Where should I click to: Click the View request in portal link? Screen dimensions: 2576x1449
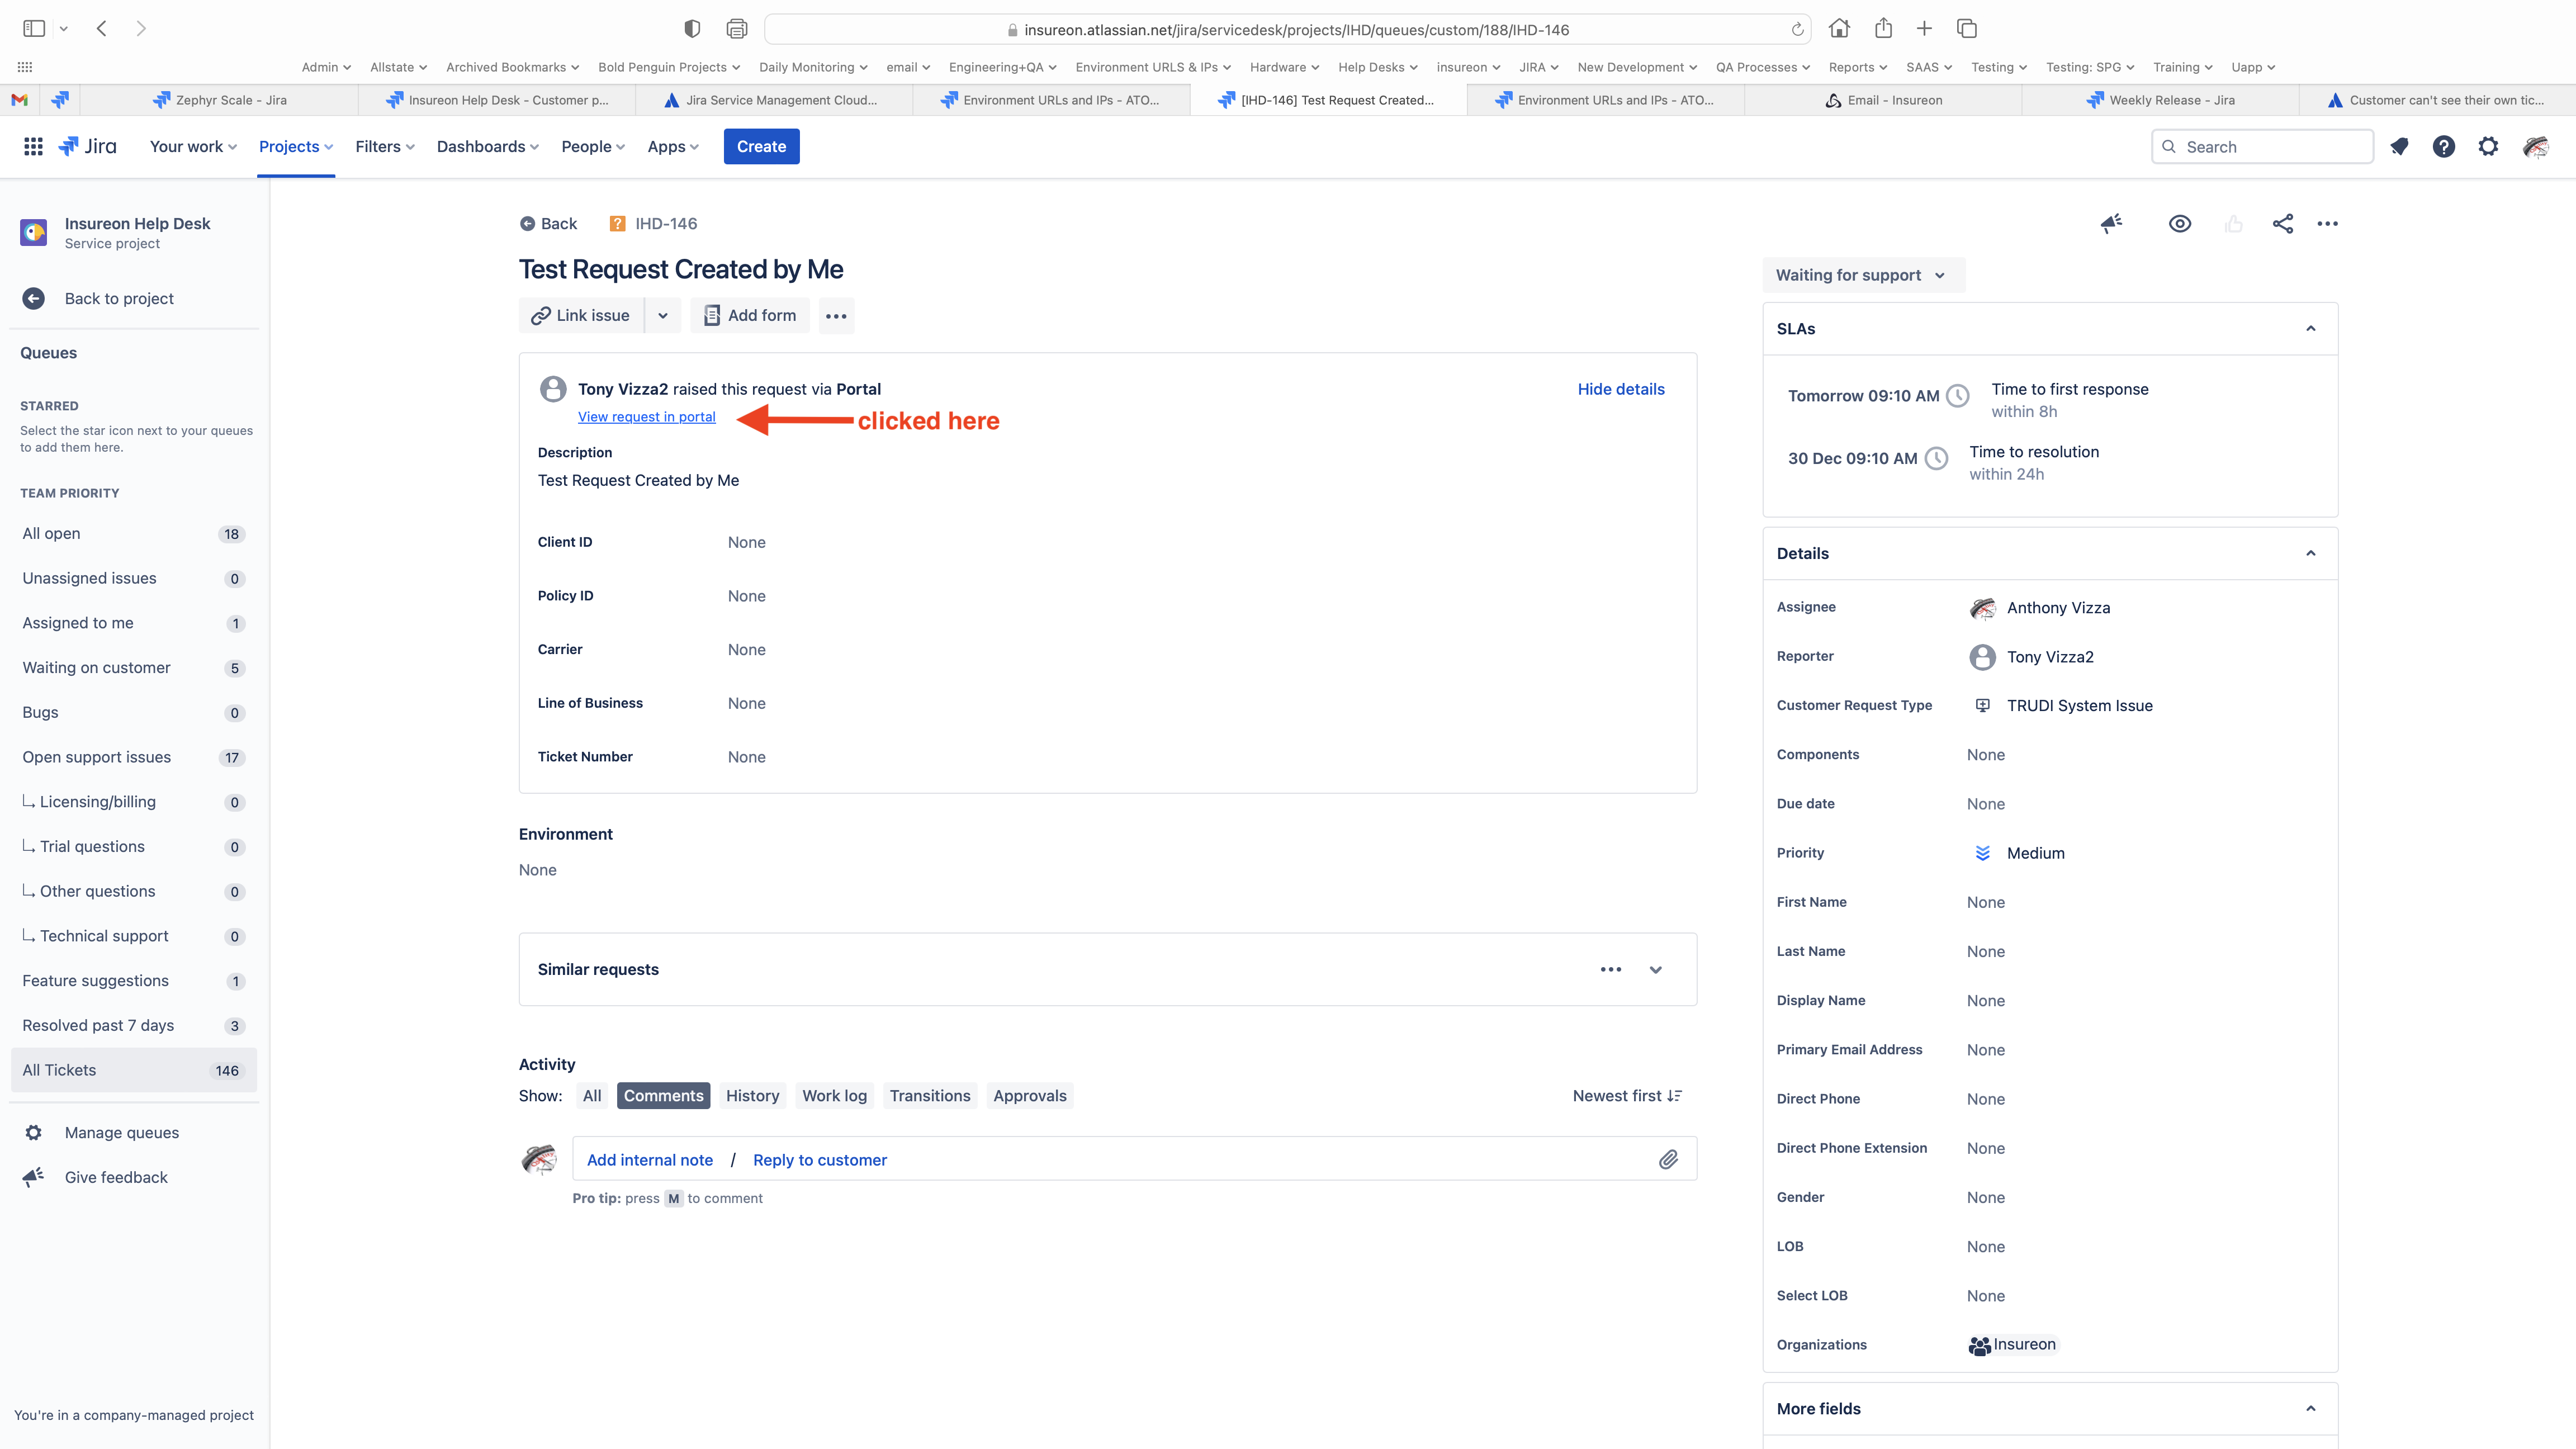(646, 417)
